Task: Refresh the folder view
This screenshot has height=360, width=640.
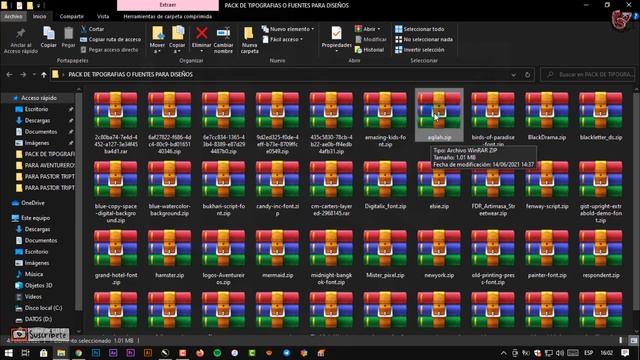Action: (527, 75)
